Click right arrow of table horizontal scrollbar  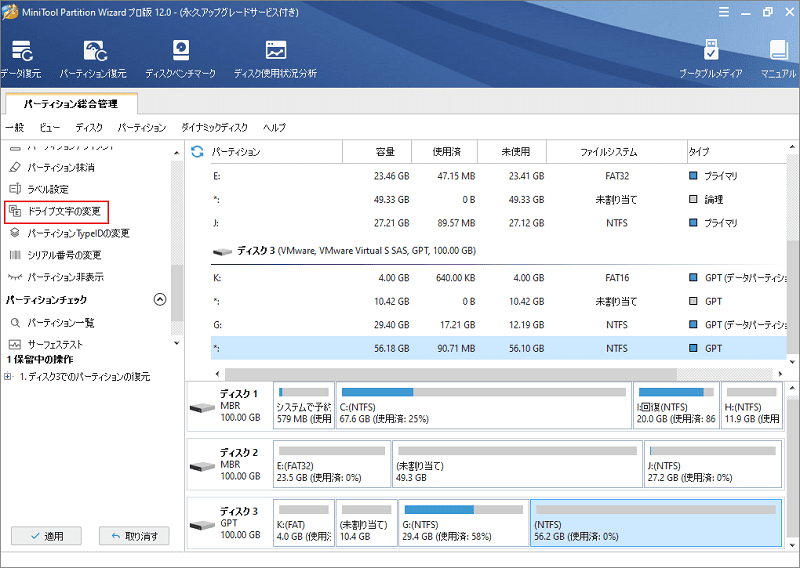click(x=780, y=374)
